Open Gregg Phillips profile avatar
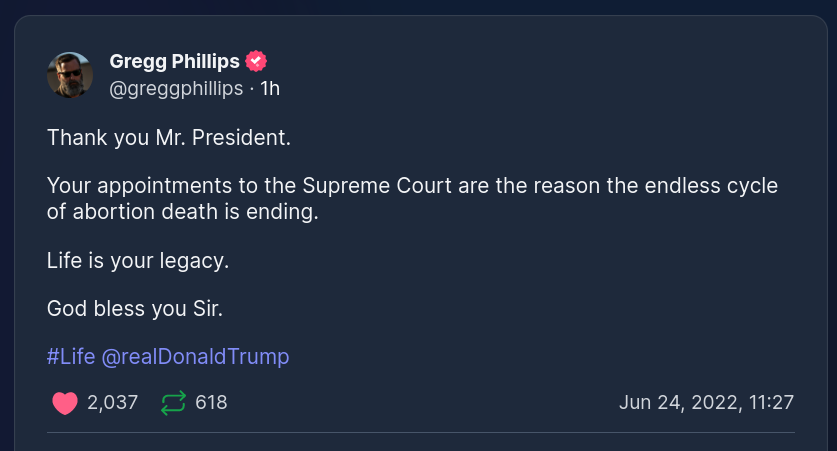837x451 pixels. [70, 75]
